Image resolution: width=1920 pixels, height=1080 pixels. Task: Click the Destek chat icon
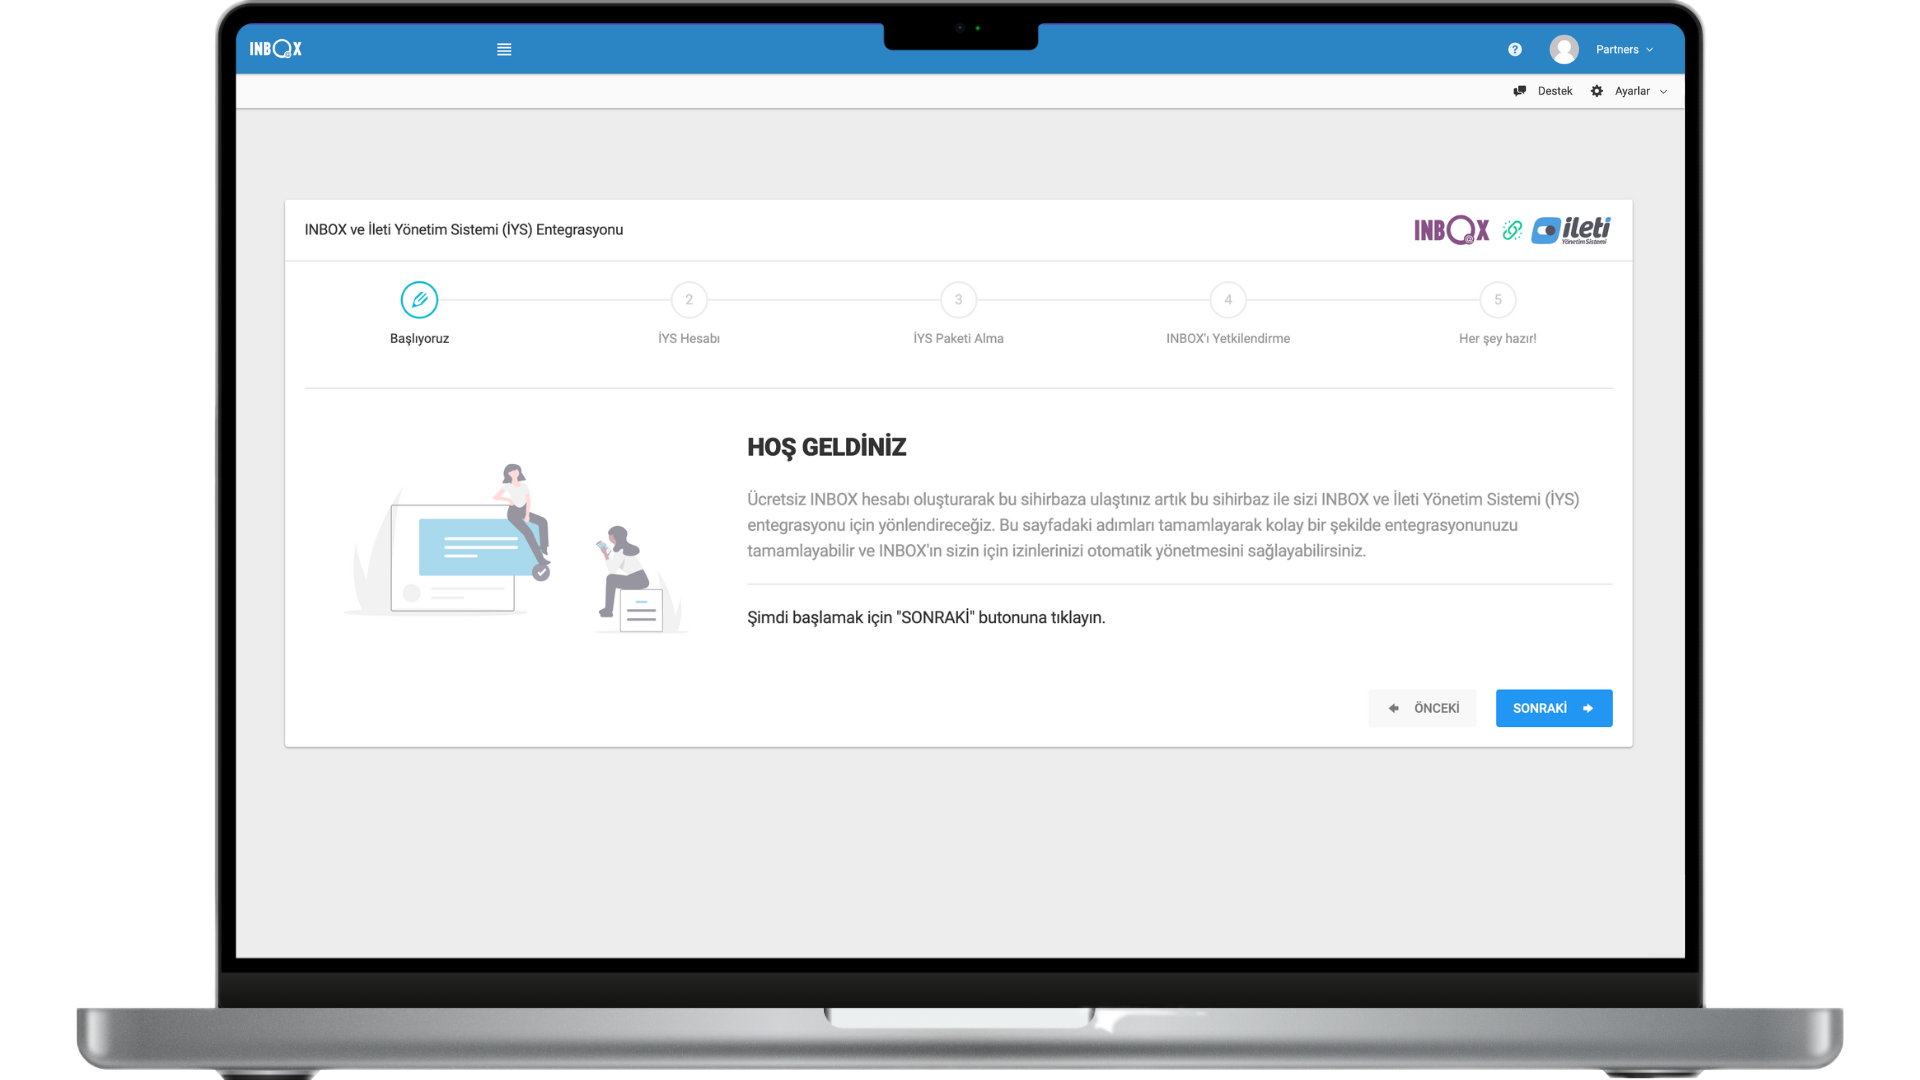tap(1520, 91)
